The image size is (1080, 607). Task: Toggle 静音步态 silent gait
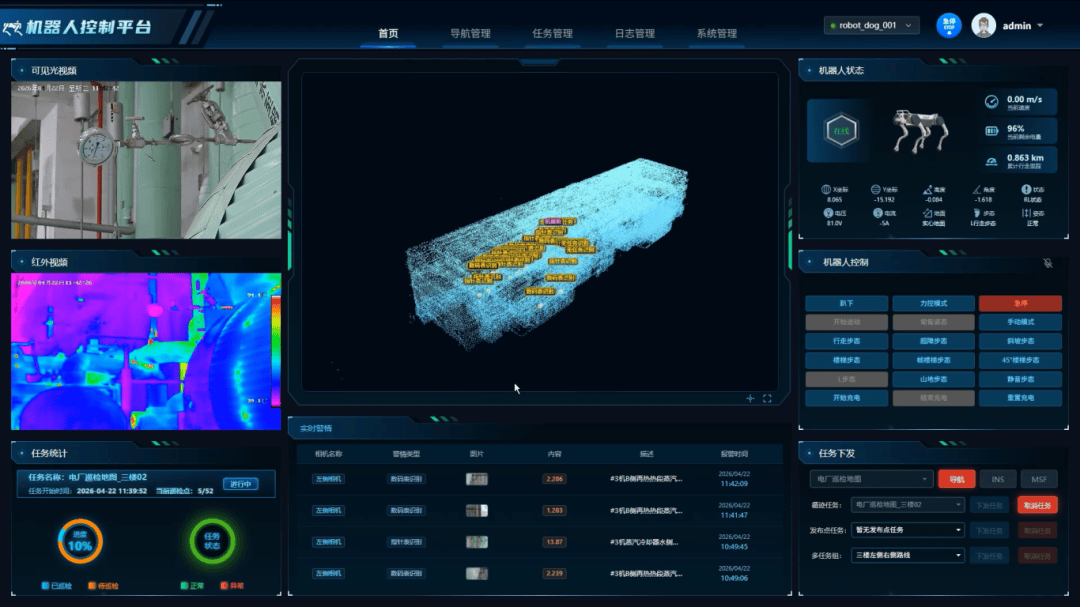click(1020, 379)
